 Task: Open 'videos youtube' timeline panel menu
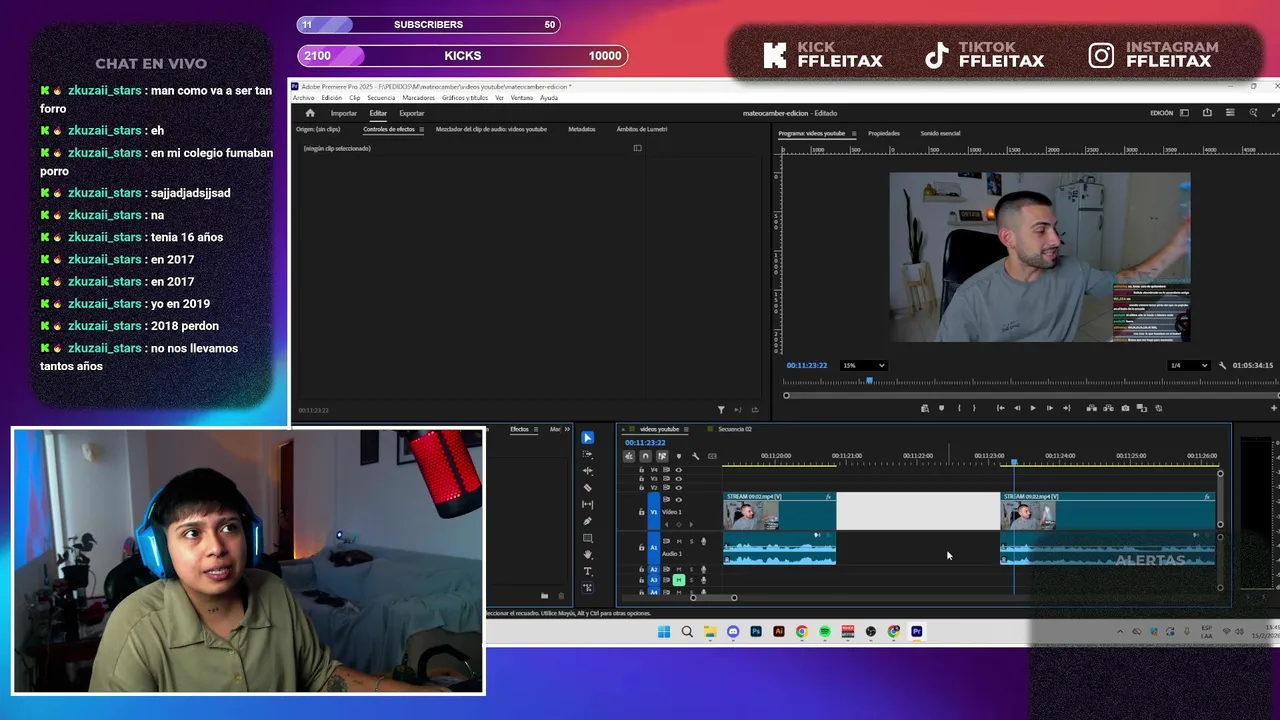(x=688, y=430)
